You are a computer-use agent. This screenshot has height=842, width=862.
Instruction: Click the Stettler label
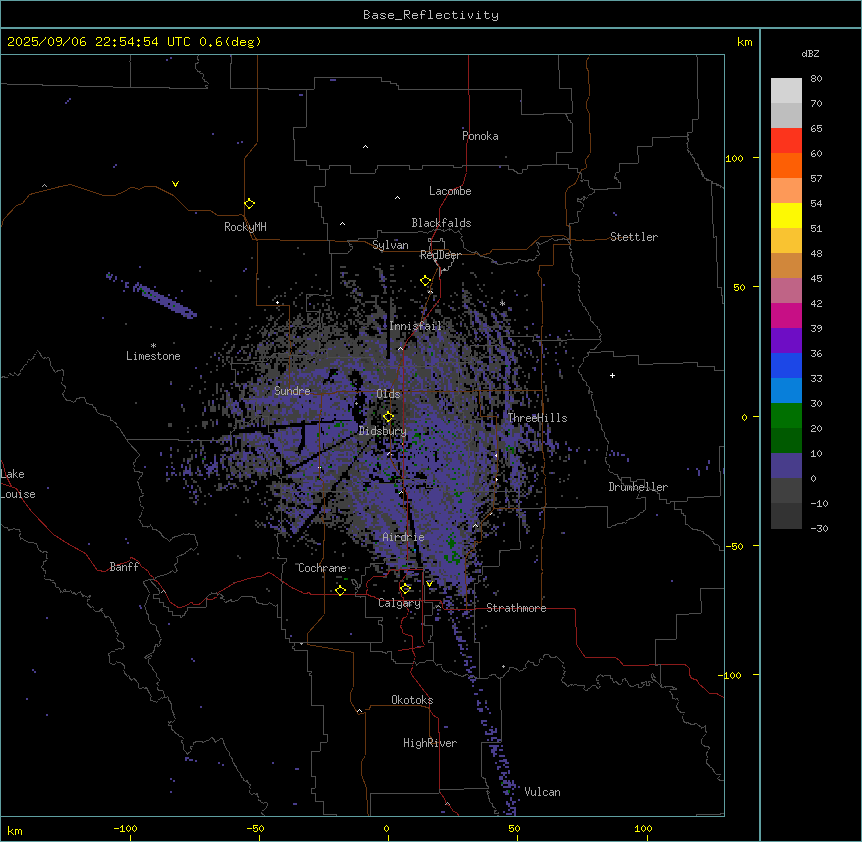pyautogui.click(x=634, y=237)
